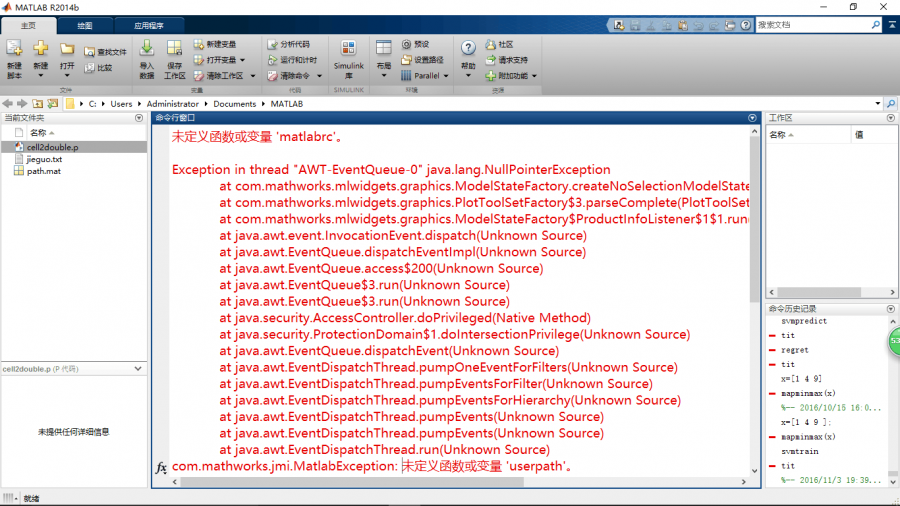The width and height of the screenshot is (900, 506).
Task: Collapse the toolstrip with the top-right arrow
Action: tap(892, 25)
